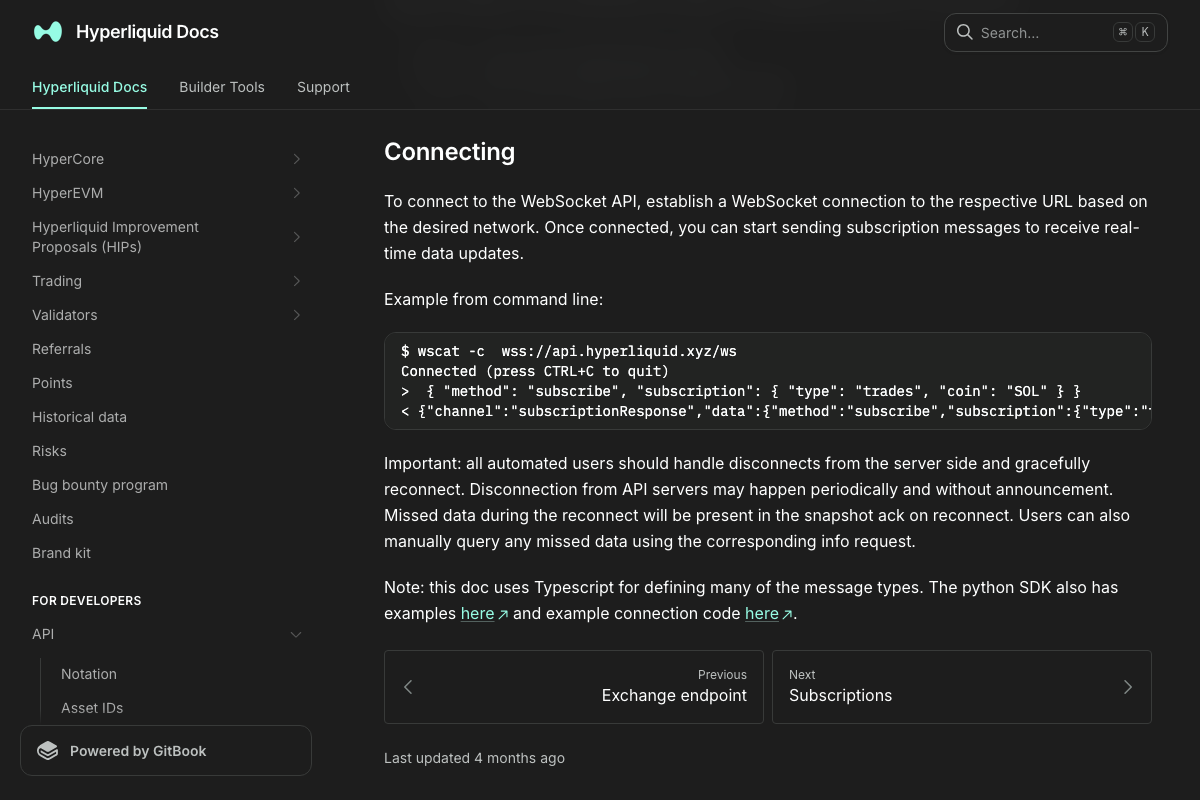Switch to the Builder Tools tab
The image size is (1200, 800).
click(222, 87)
